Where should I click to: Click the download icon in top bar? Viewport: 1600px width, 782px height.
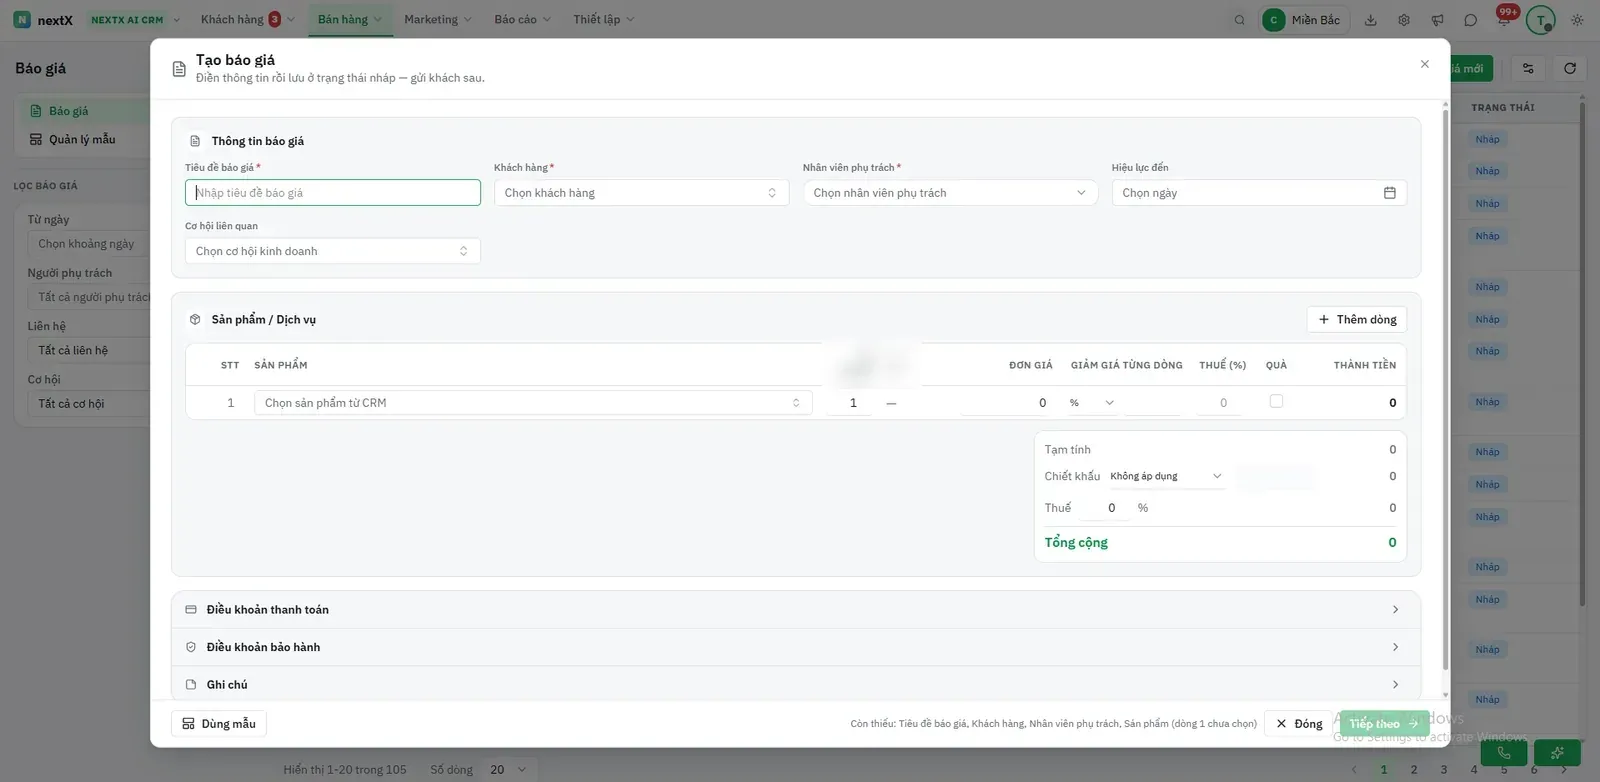click(x=1371, y=20)
